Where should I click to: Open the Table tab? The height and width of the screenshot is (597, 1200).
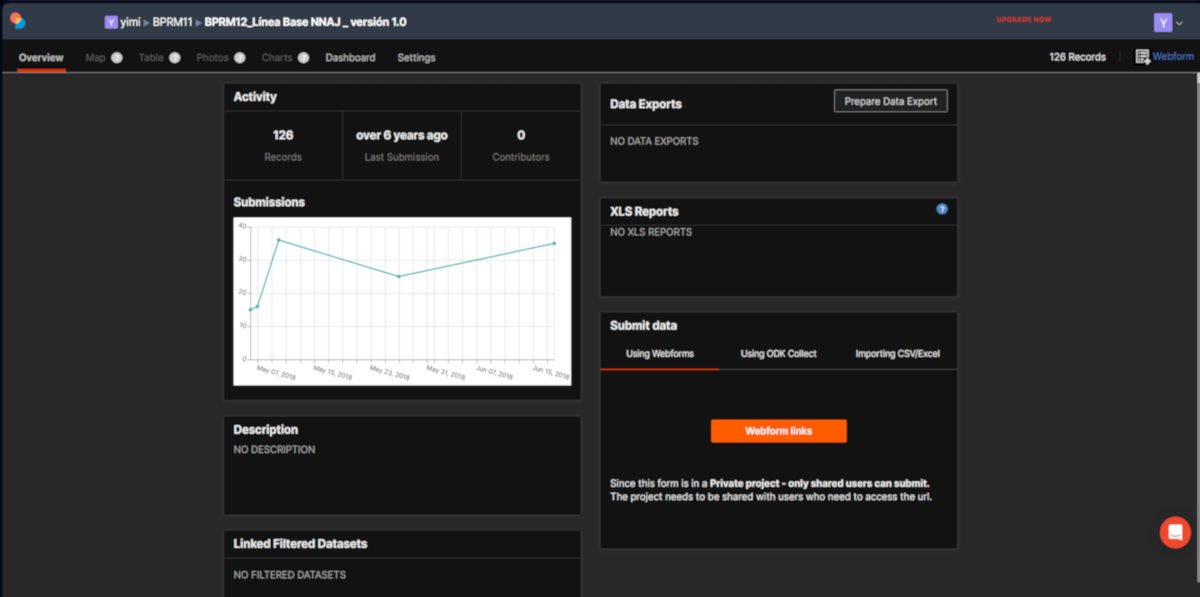(x=151, y=58)
